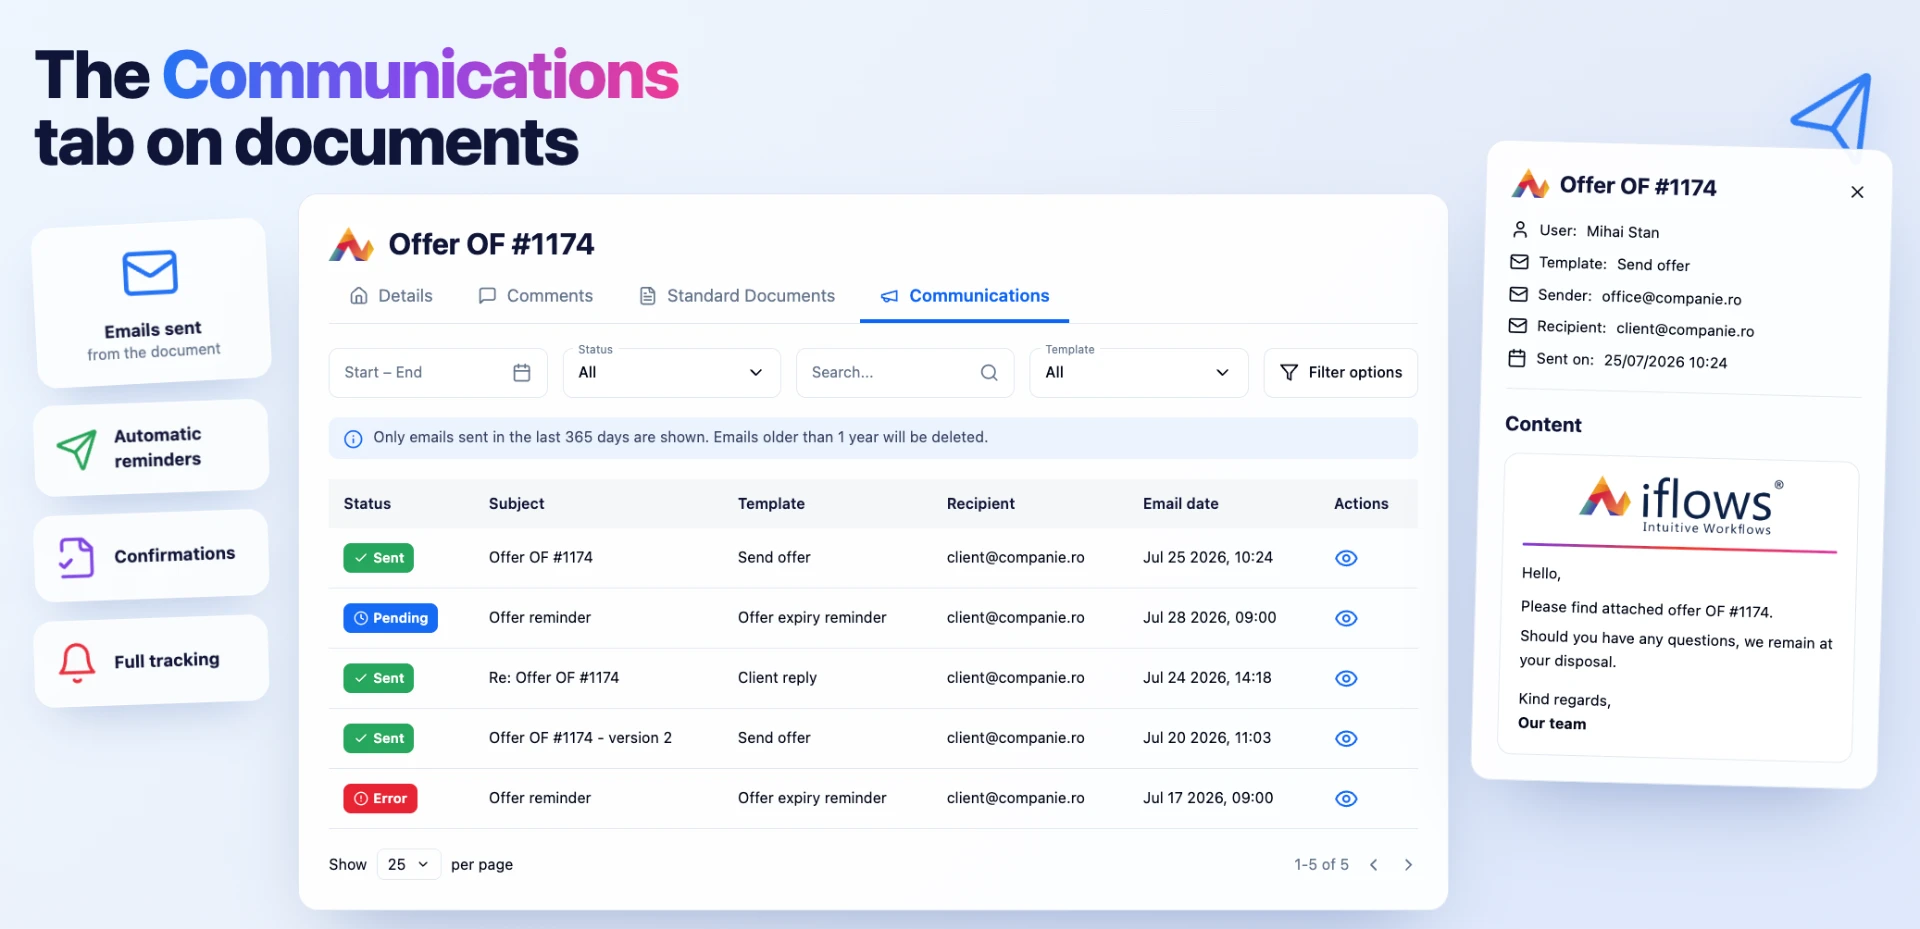Switch to the Comments tab
The height and width of the screenshot is (929, 1920).
tap(535, 296)
